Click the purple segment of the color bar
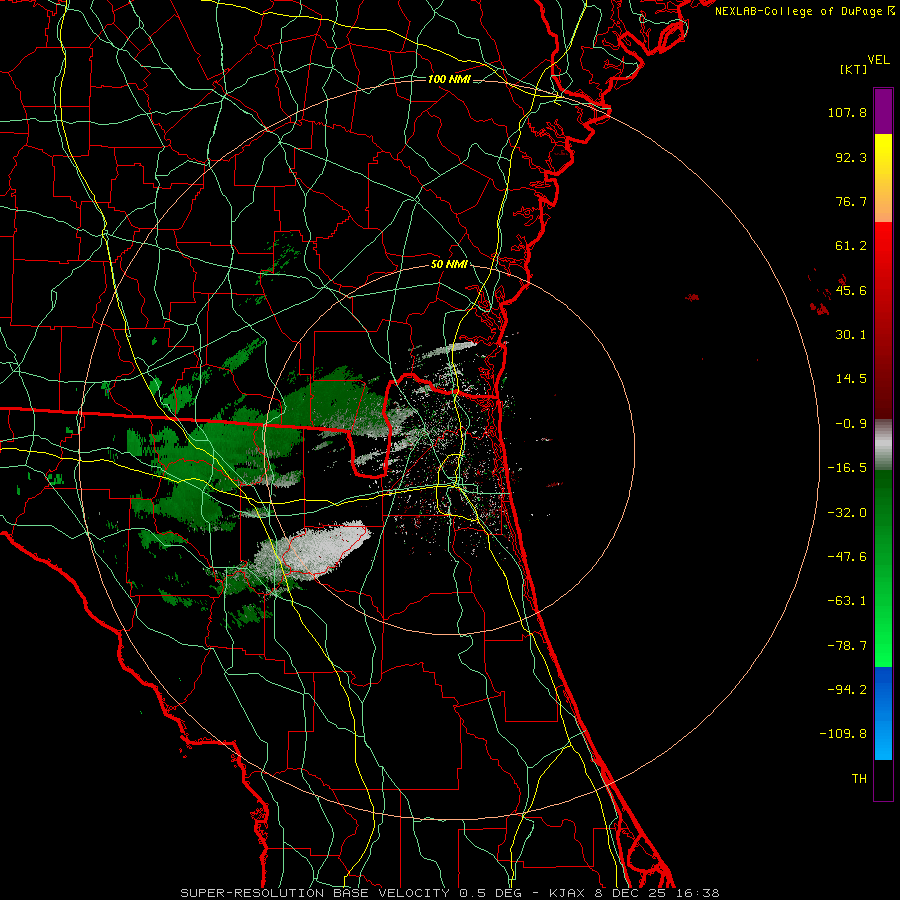This screenshot has height=900, width=900. (883, 112)
